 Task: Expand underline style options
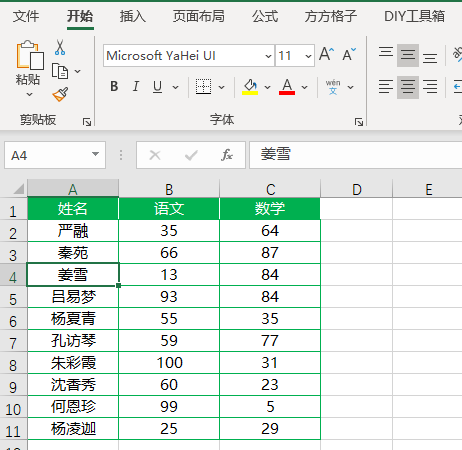175,87
